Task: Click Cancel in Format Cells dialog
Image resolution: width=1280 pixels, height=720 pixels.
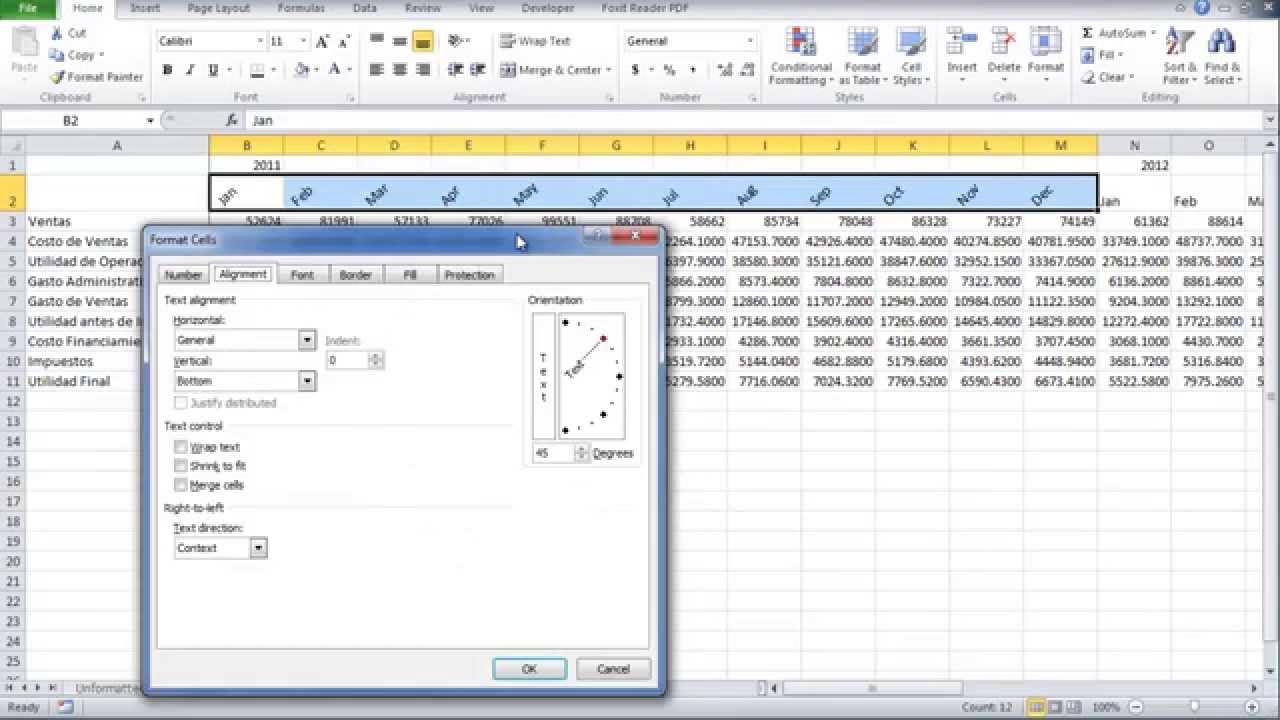Action: (x=613, y=669)
